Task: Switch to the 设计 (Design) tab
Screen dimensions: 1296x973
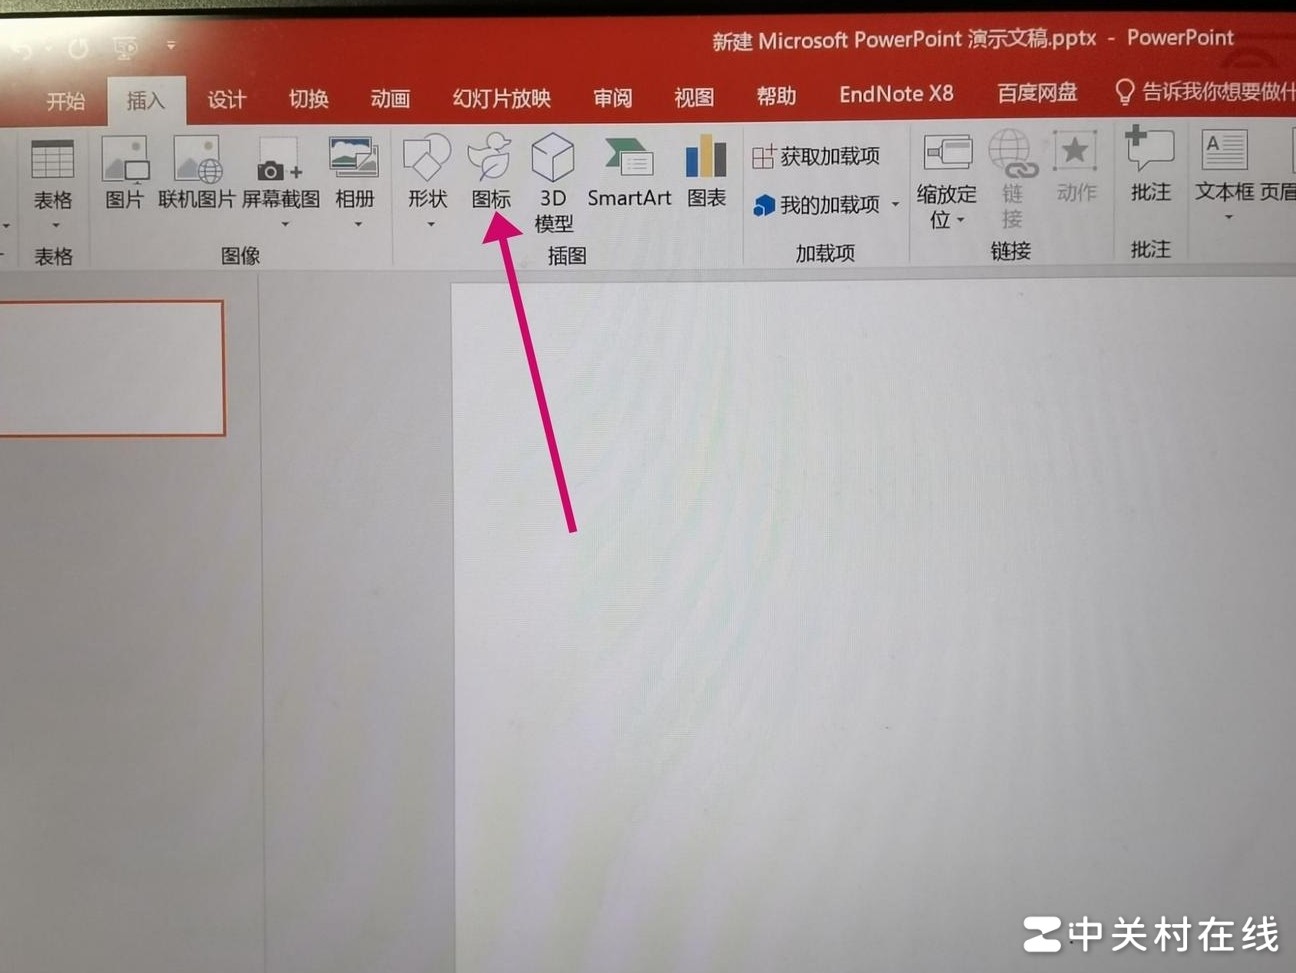Action: coord(226,99)
